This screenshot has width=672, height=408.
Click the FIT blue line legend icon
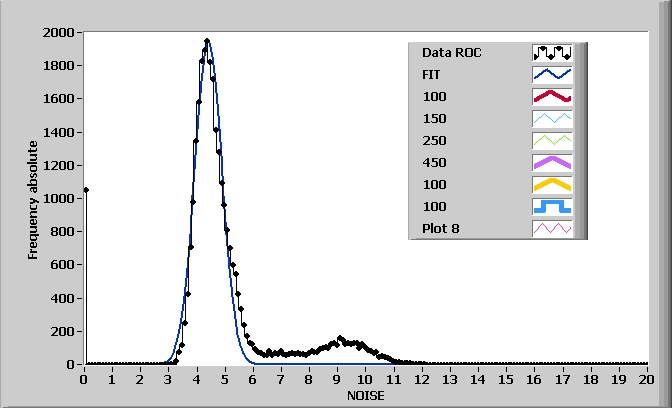pos(551,74)
